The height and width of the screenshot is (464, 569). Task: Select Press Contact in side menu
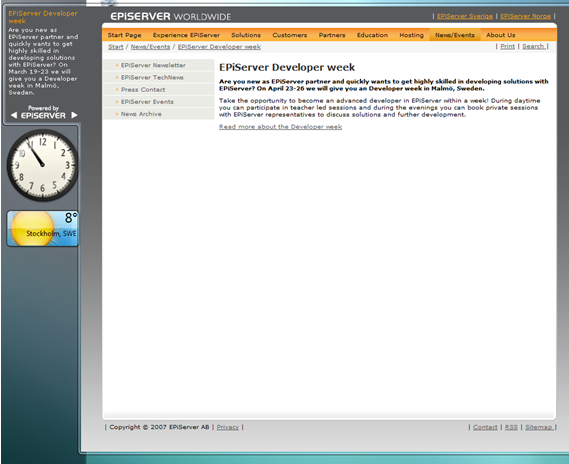pos(158,90)
